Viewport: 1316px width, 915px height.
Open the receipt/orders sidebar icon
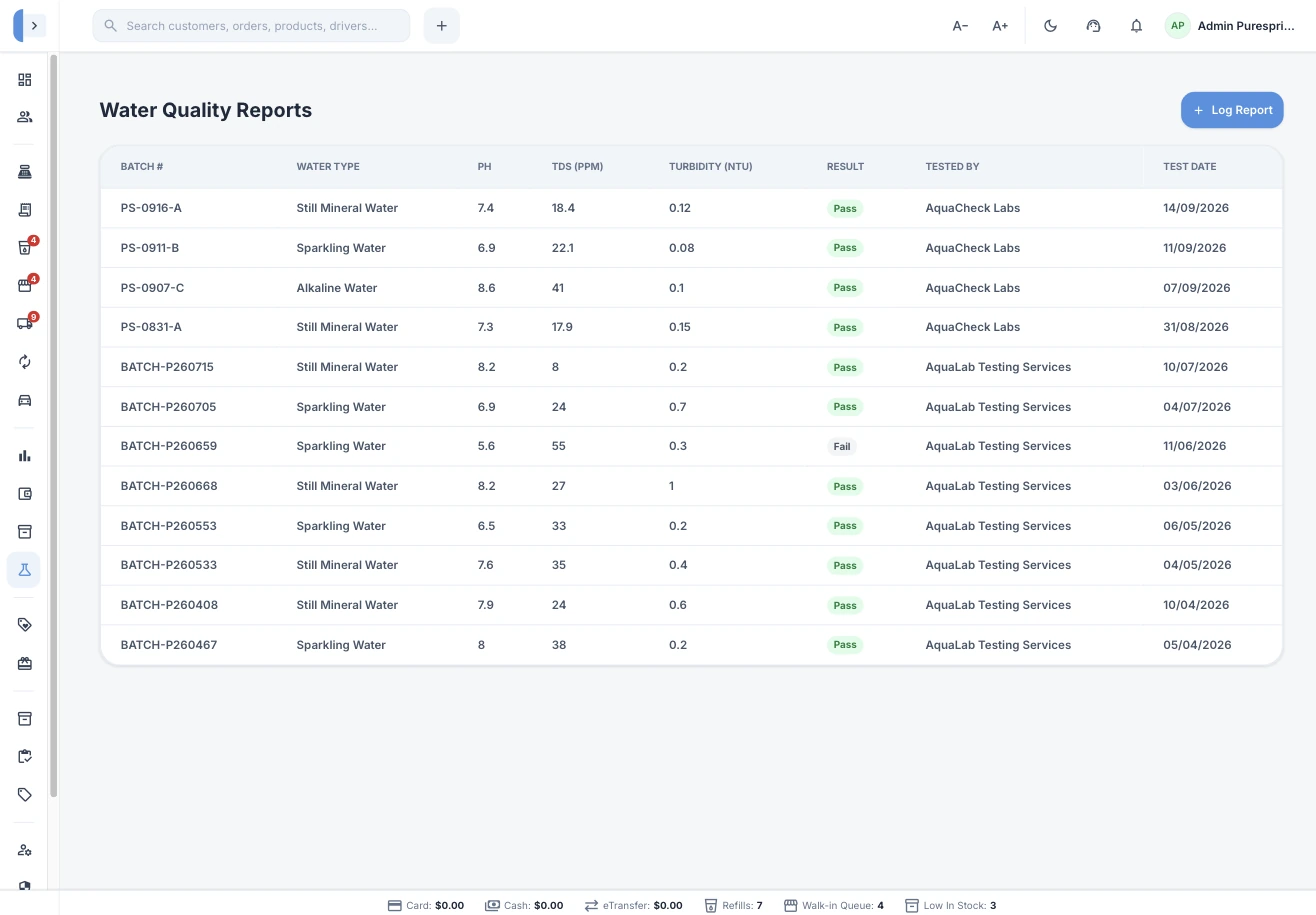24,210
